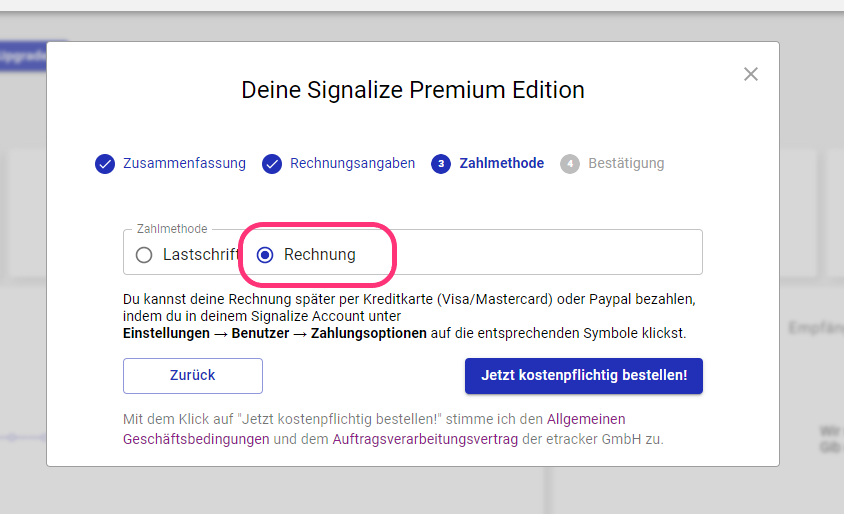Open the Bestätigung step label
Screen dimensions: 844x514
(626, 163)
